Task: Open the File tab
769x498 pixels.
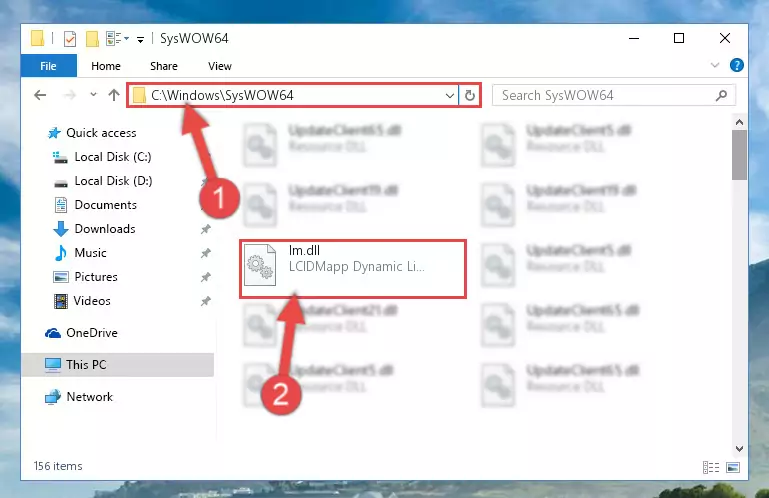Action: tap(49, 66)
